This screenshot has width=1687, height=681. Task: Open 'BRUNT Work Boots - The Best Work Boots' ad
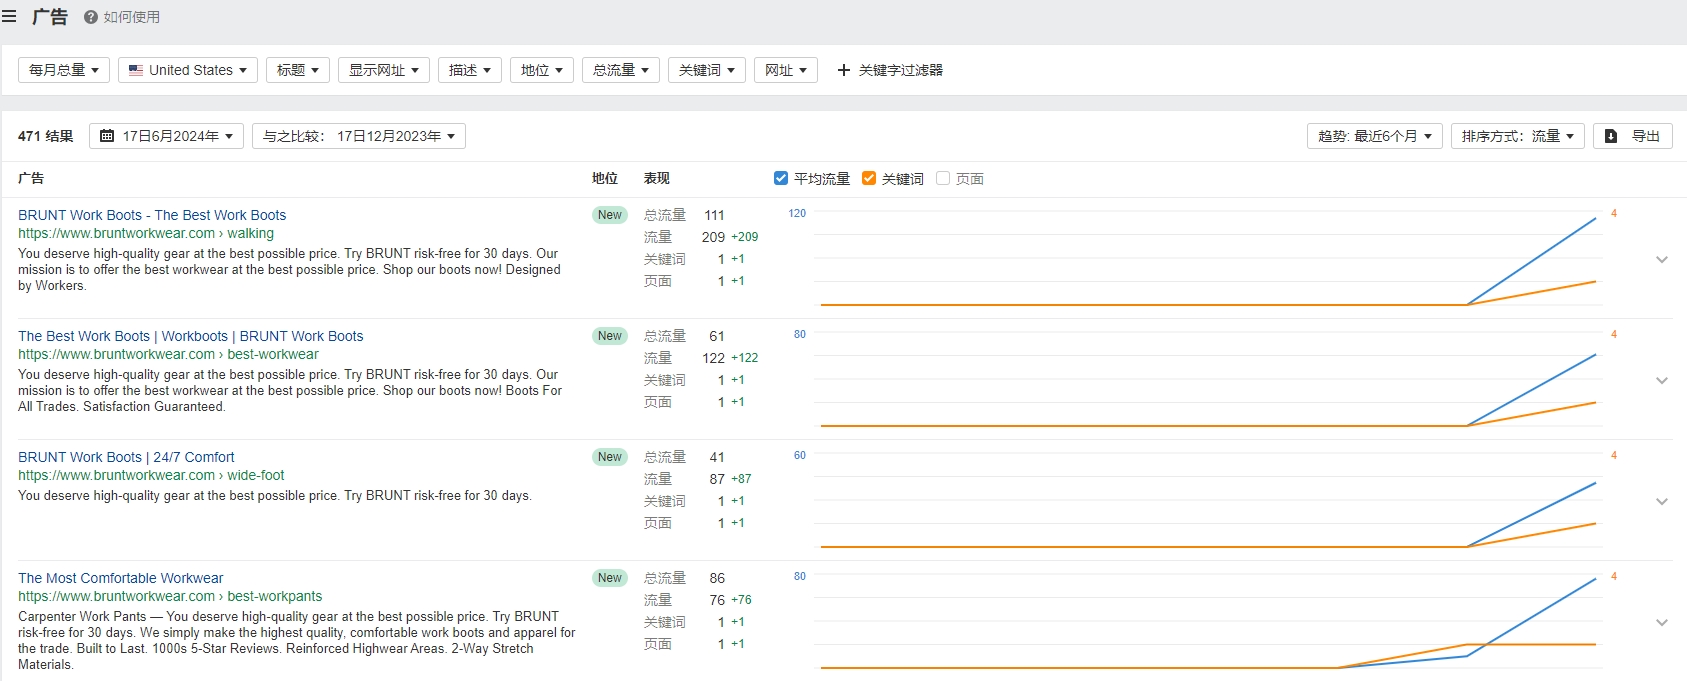[x=152, y=215]
